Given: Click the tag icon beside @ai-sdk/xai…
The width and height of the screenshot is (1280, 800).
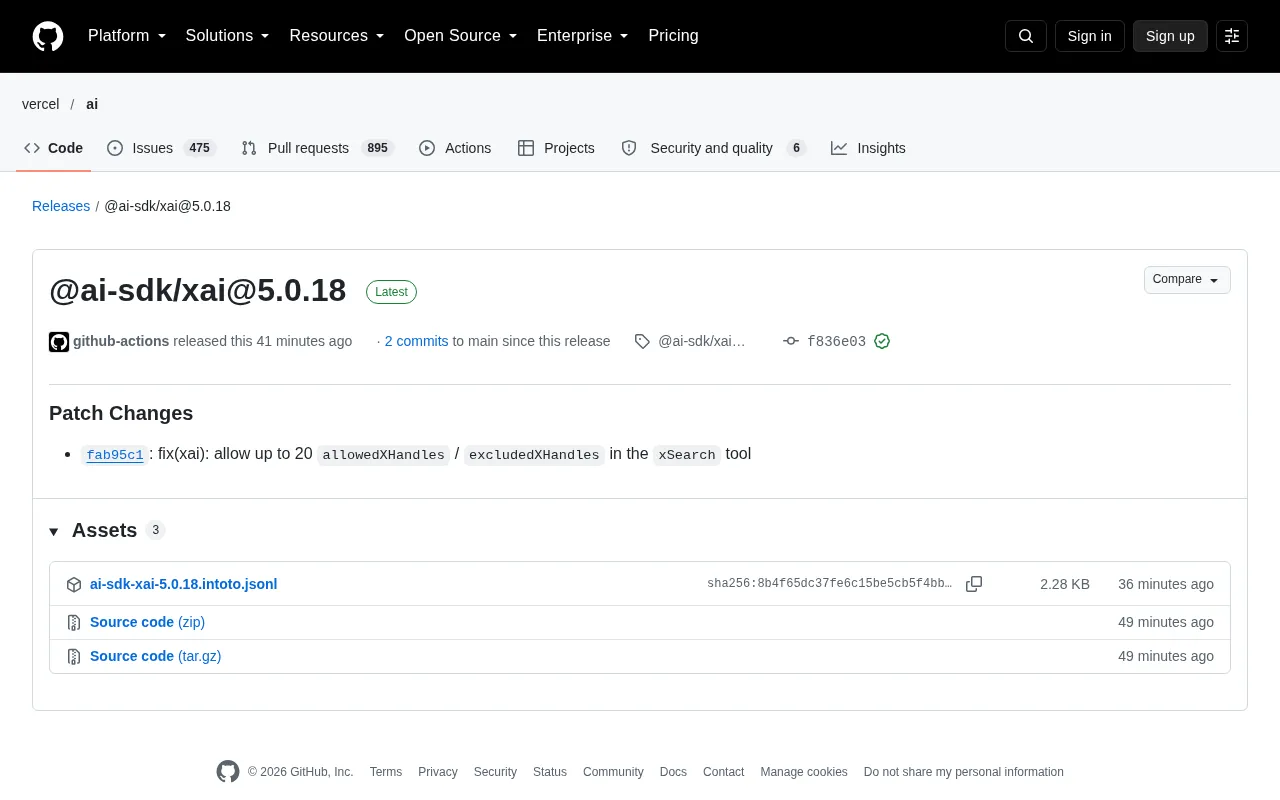Looking at the screenshot, I should pyautogui.click(x=642, y=341).
